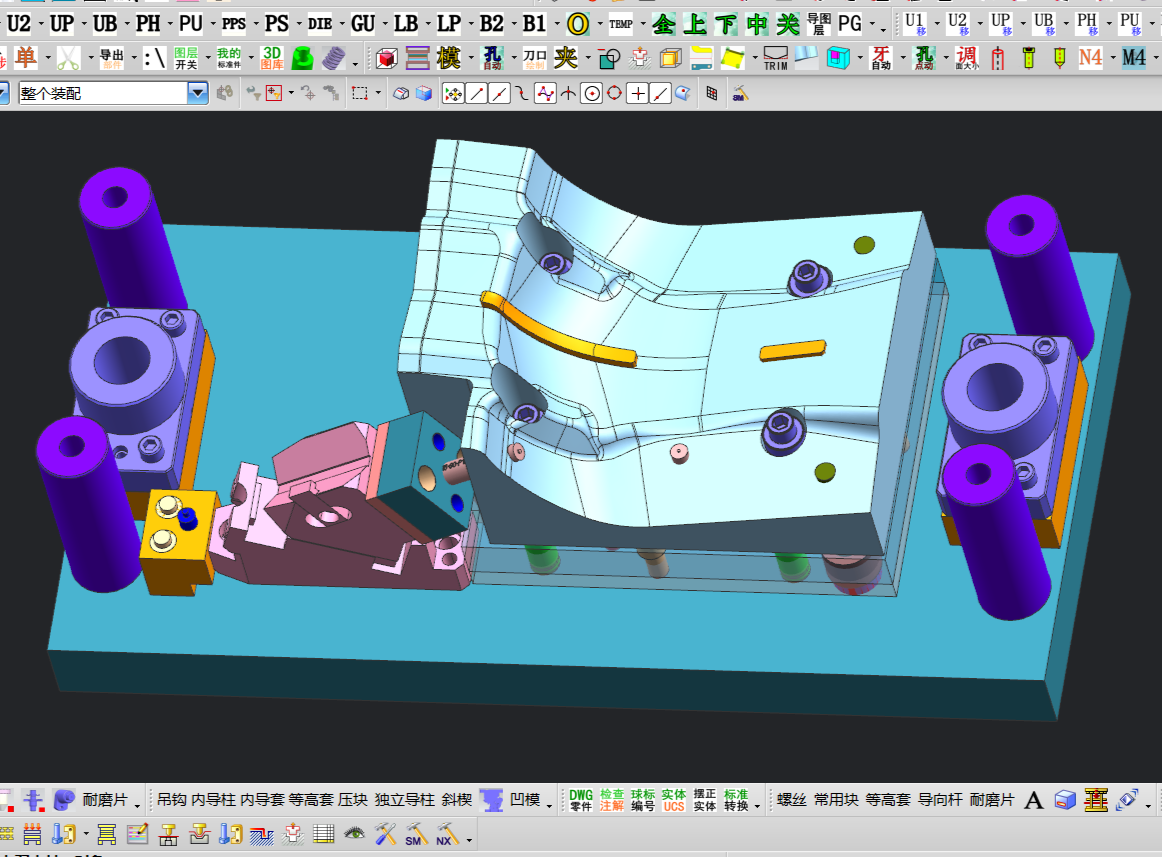Click the 独立导柱 independent guide post button
1162x857 pixels.
(x=405, y=800)
